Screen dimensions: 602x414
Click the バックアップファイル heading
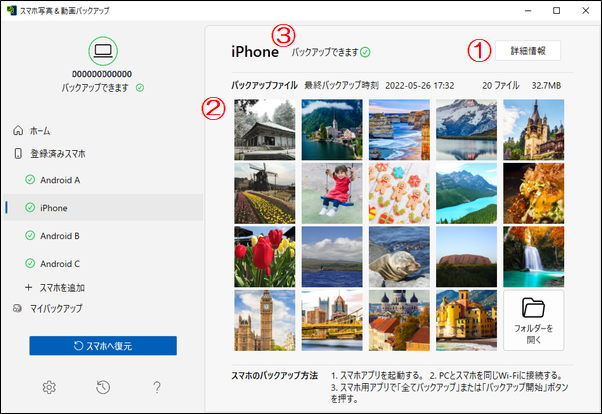tap(264, 85)
